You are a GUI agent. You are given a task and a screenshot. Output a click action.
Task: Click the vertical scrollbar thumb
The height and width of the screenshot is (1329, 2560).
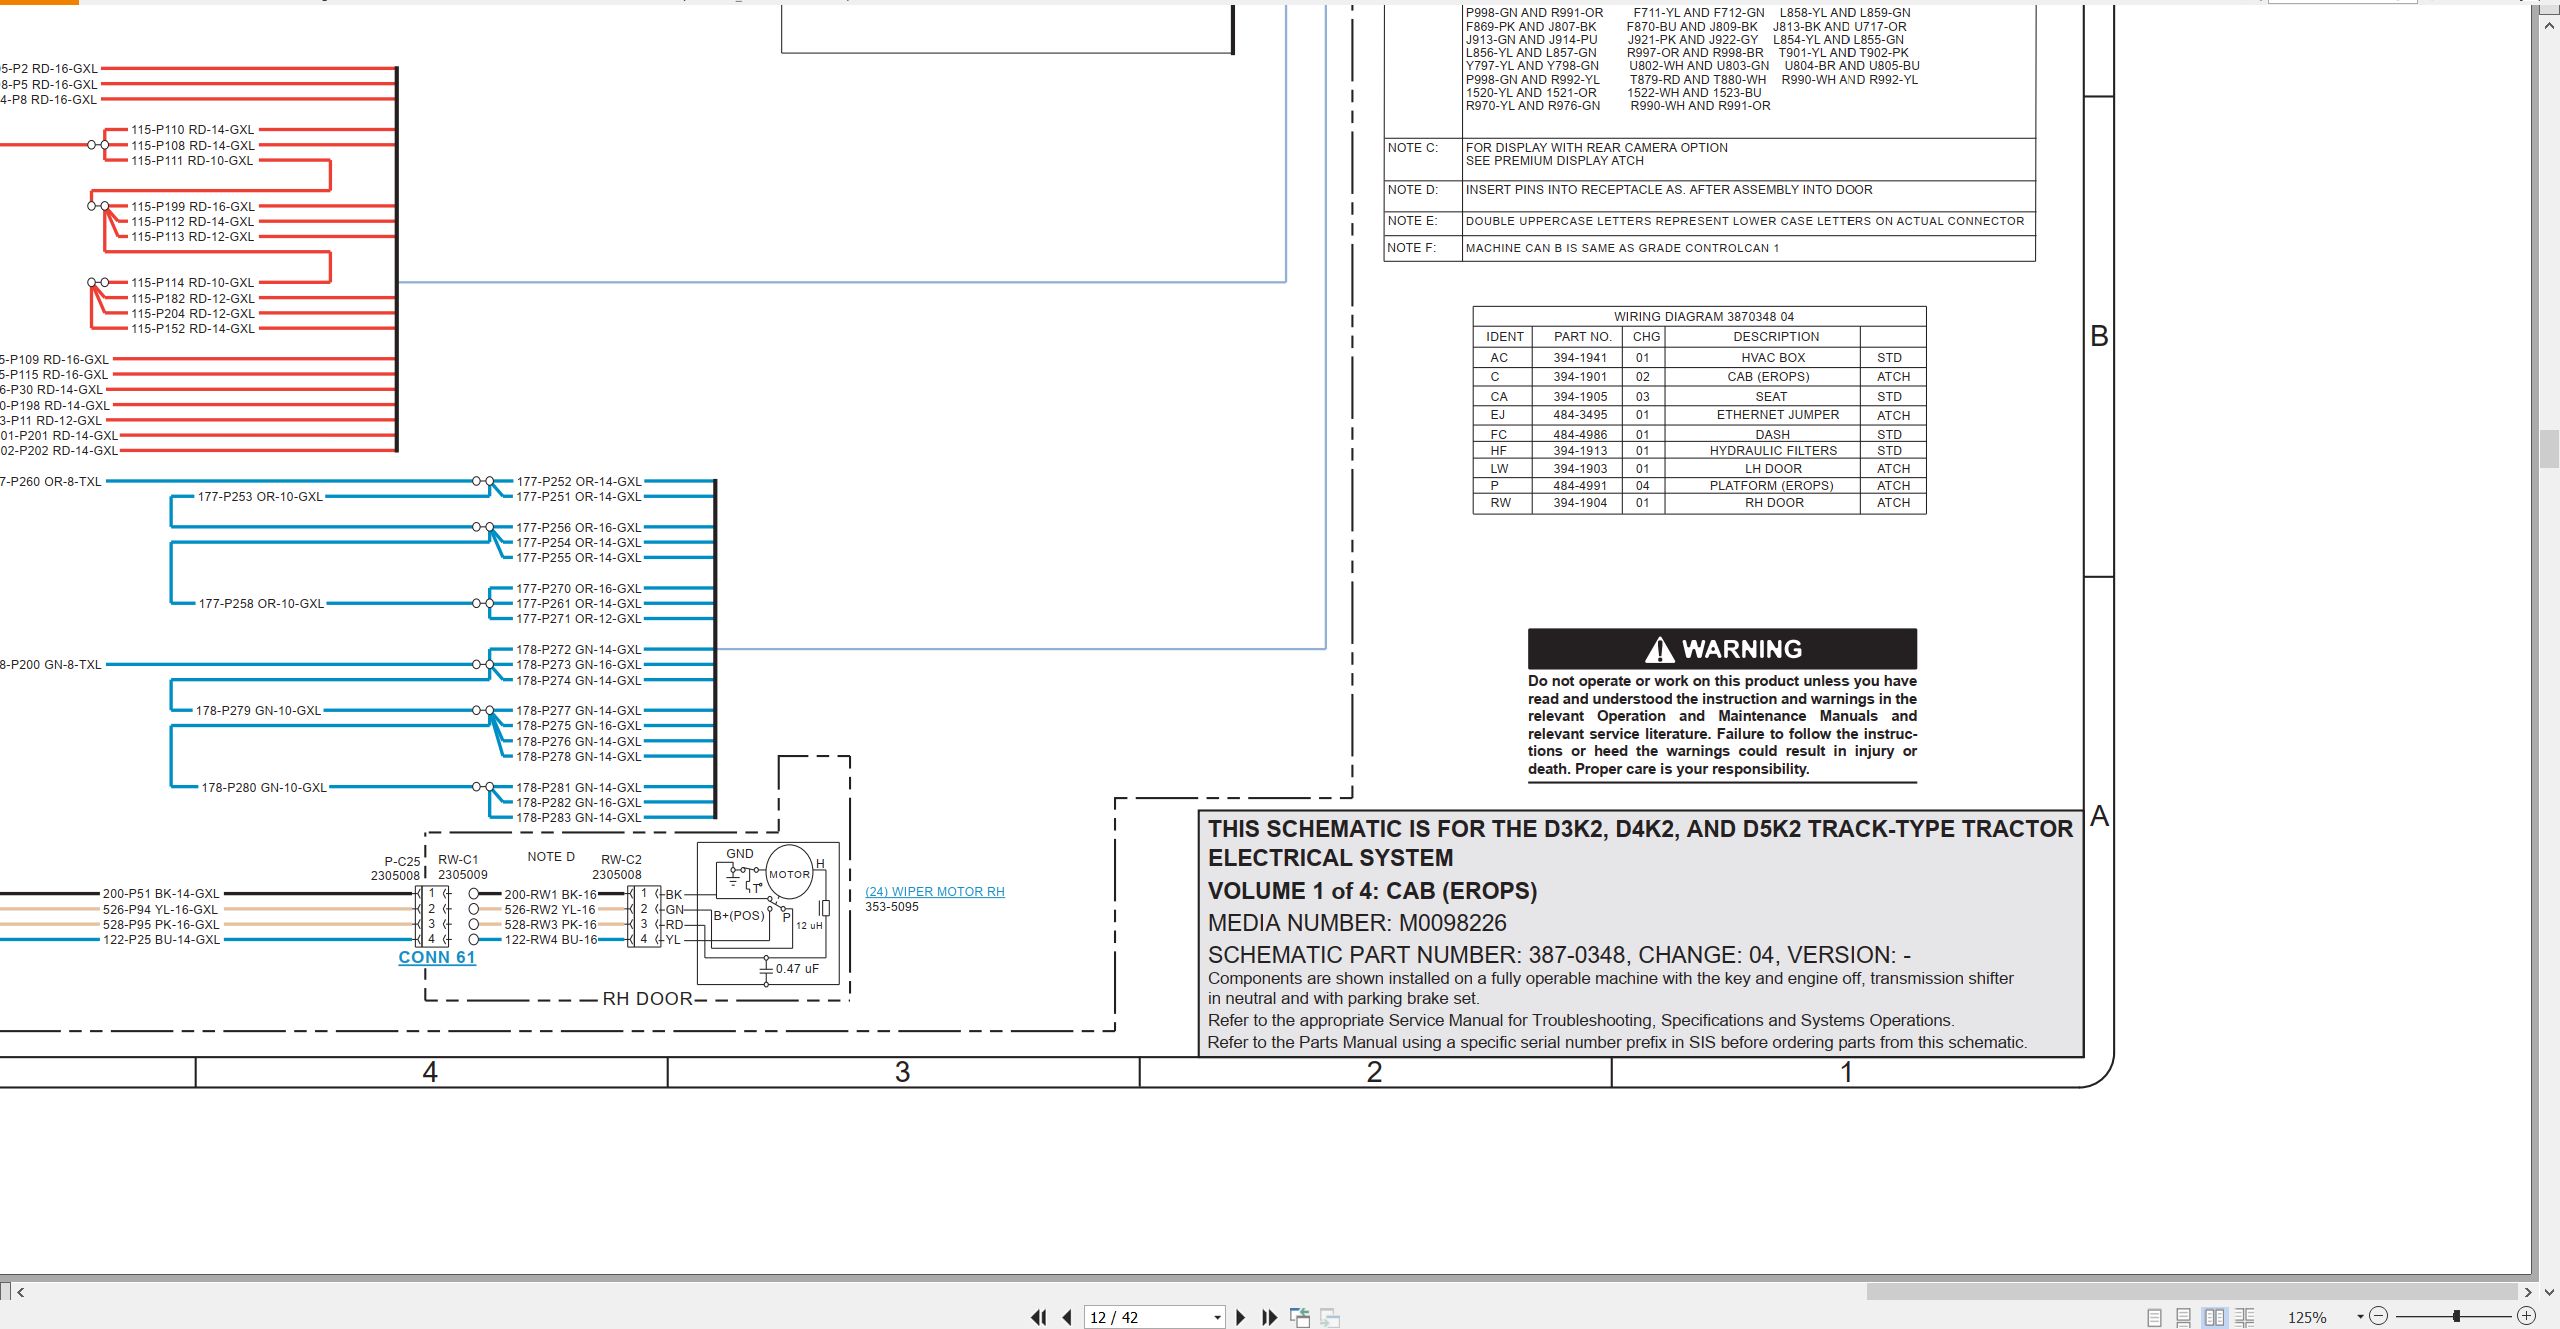pyautogui.click(x=2548, y=448)
